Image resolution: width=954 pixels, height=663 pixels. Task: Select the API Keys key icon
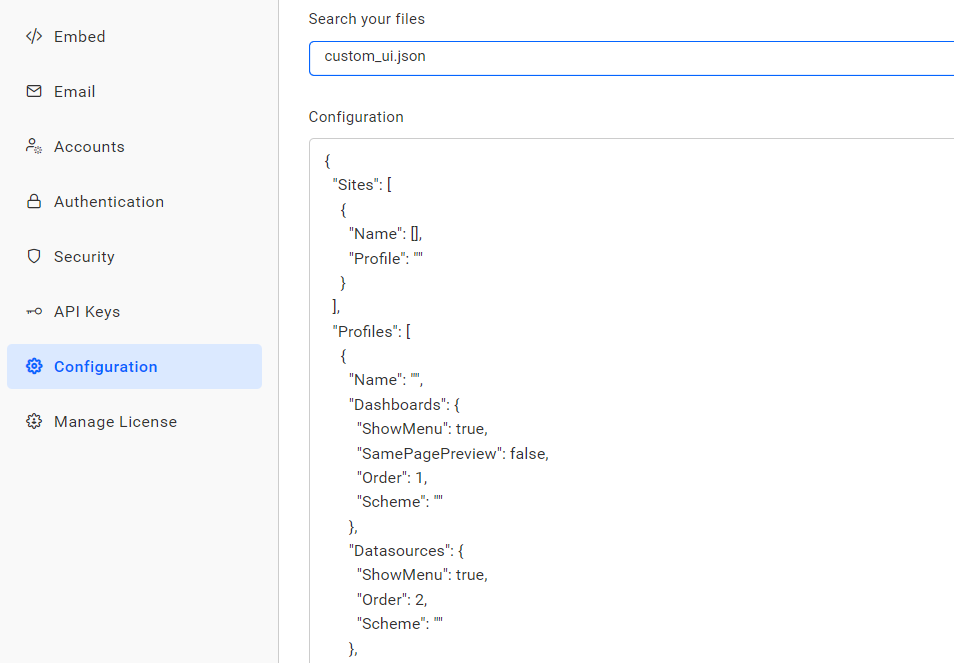click(x=32, y=311)
